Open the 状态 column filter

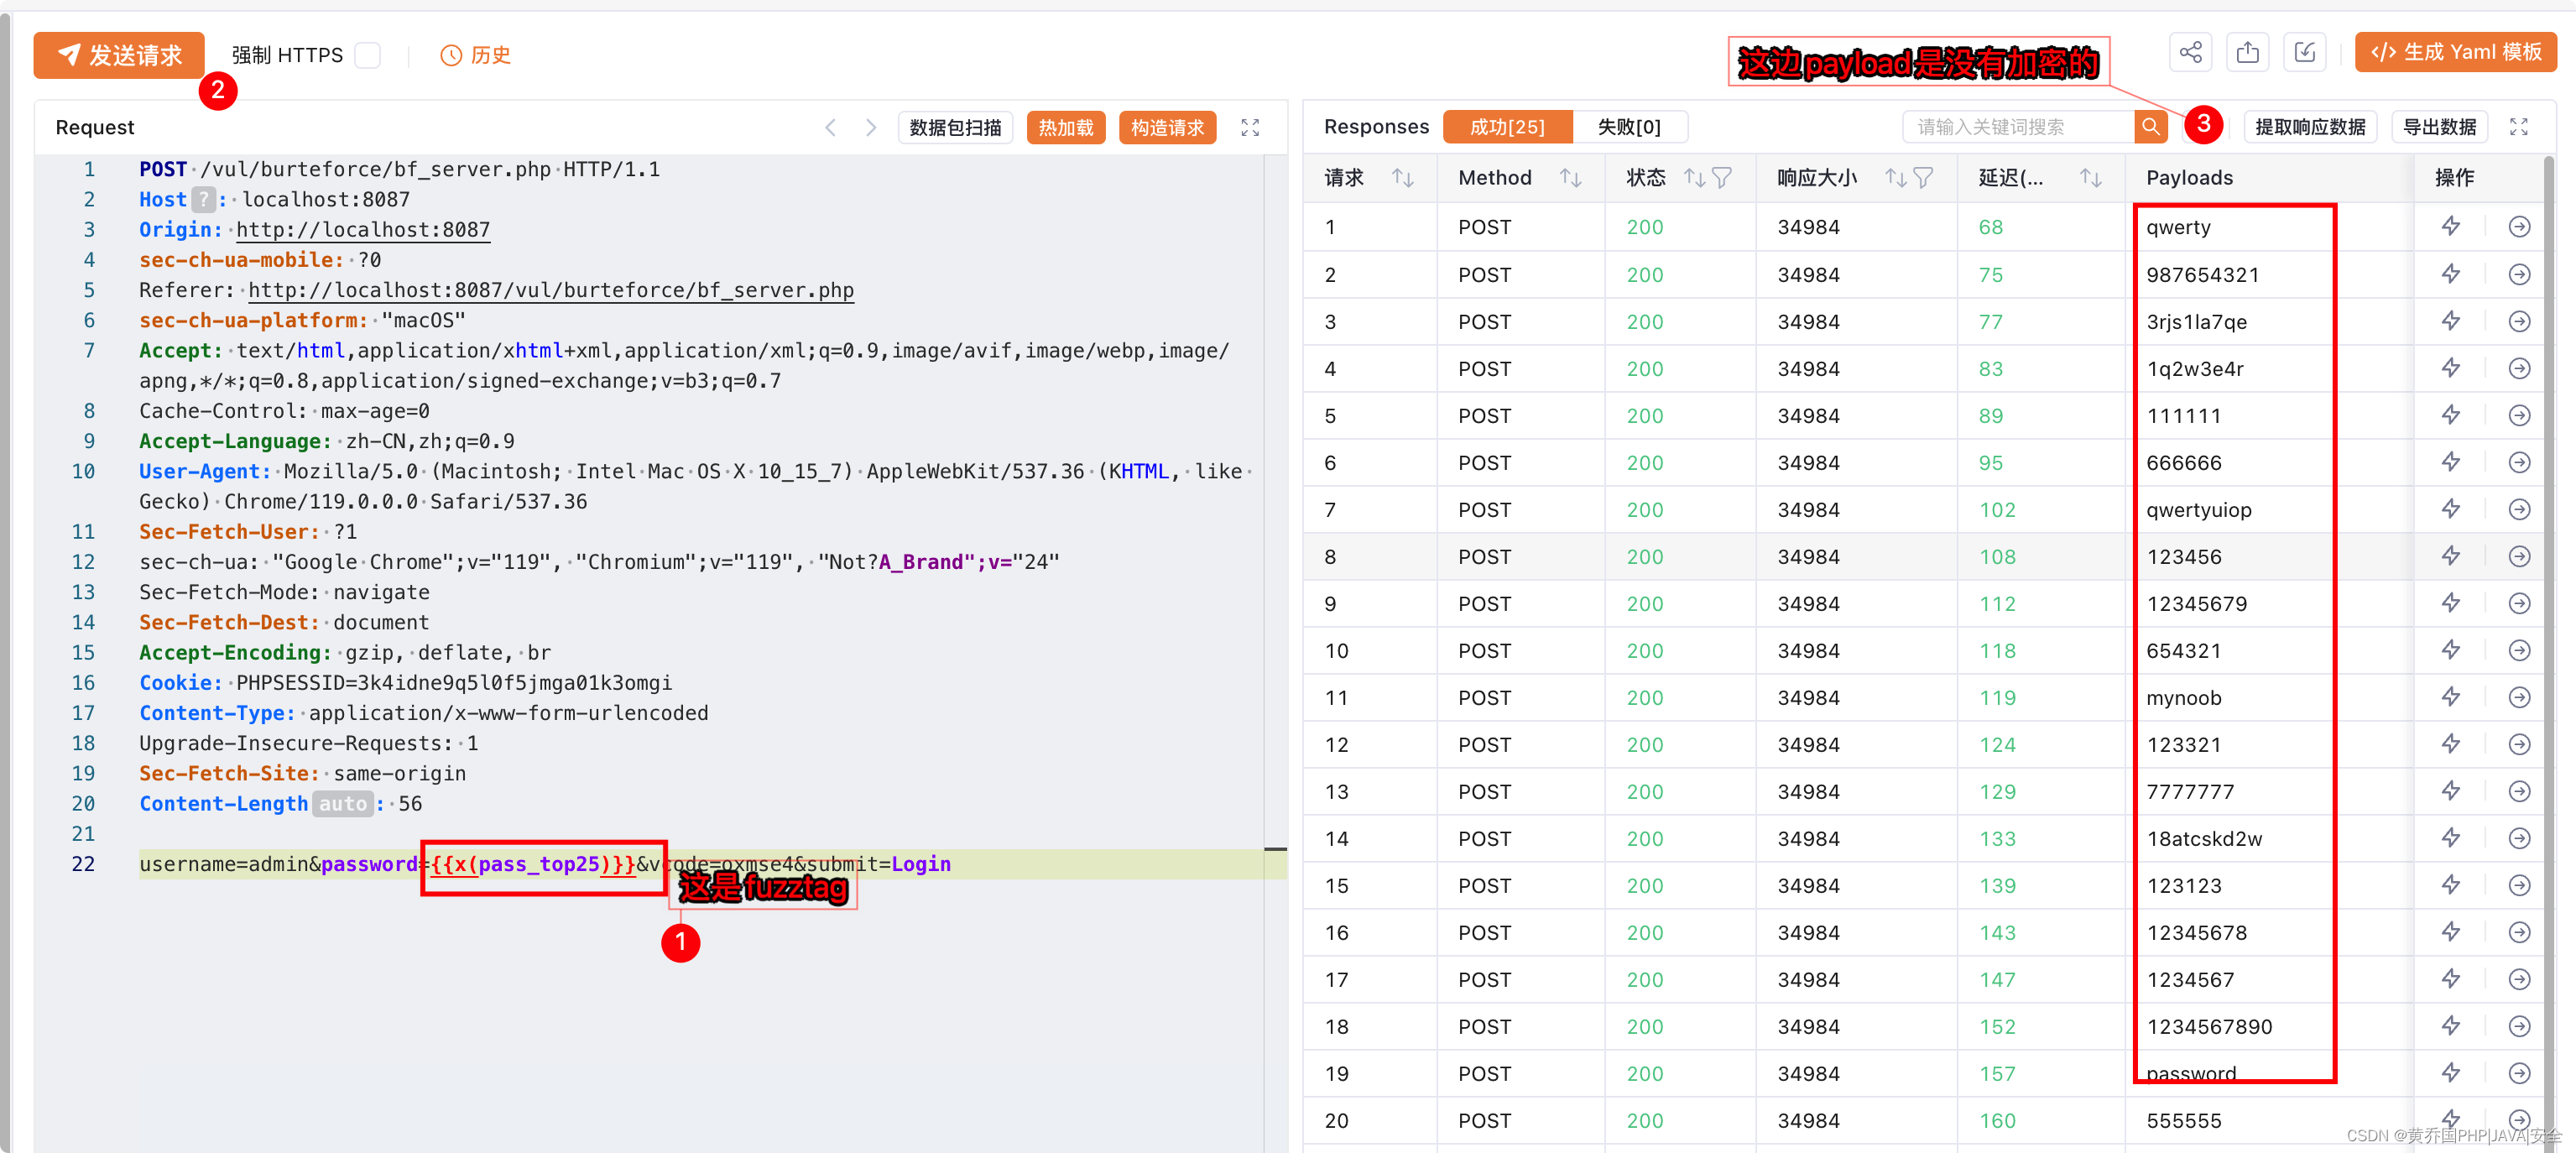click(x=1722, y=178)
